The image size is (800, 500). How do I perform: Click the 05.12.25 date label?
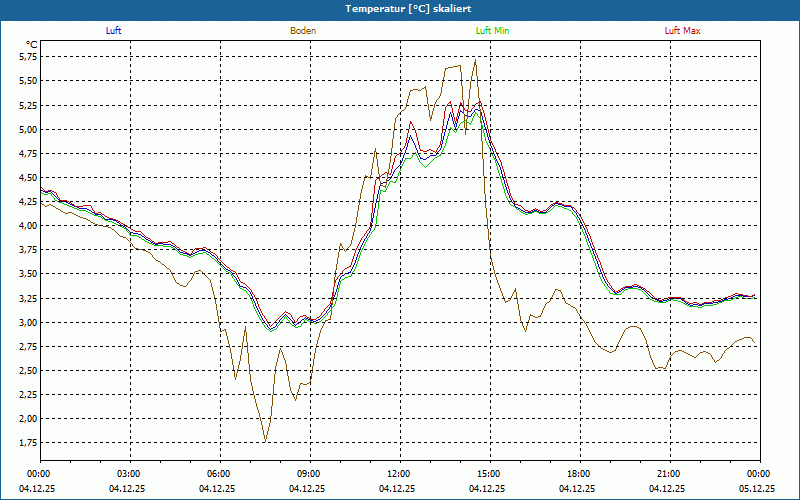pyautogui.click(x=759, y=489)
